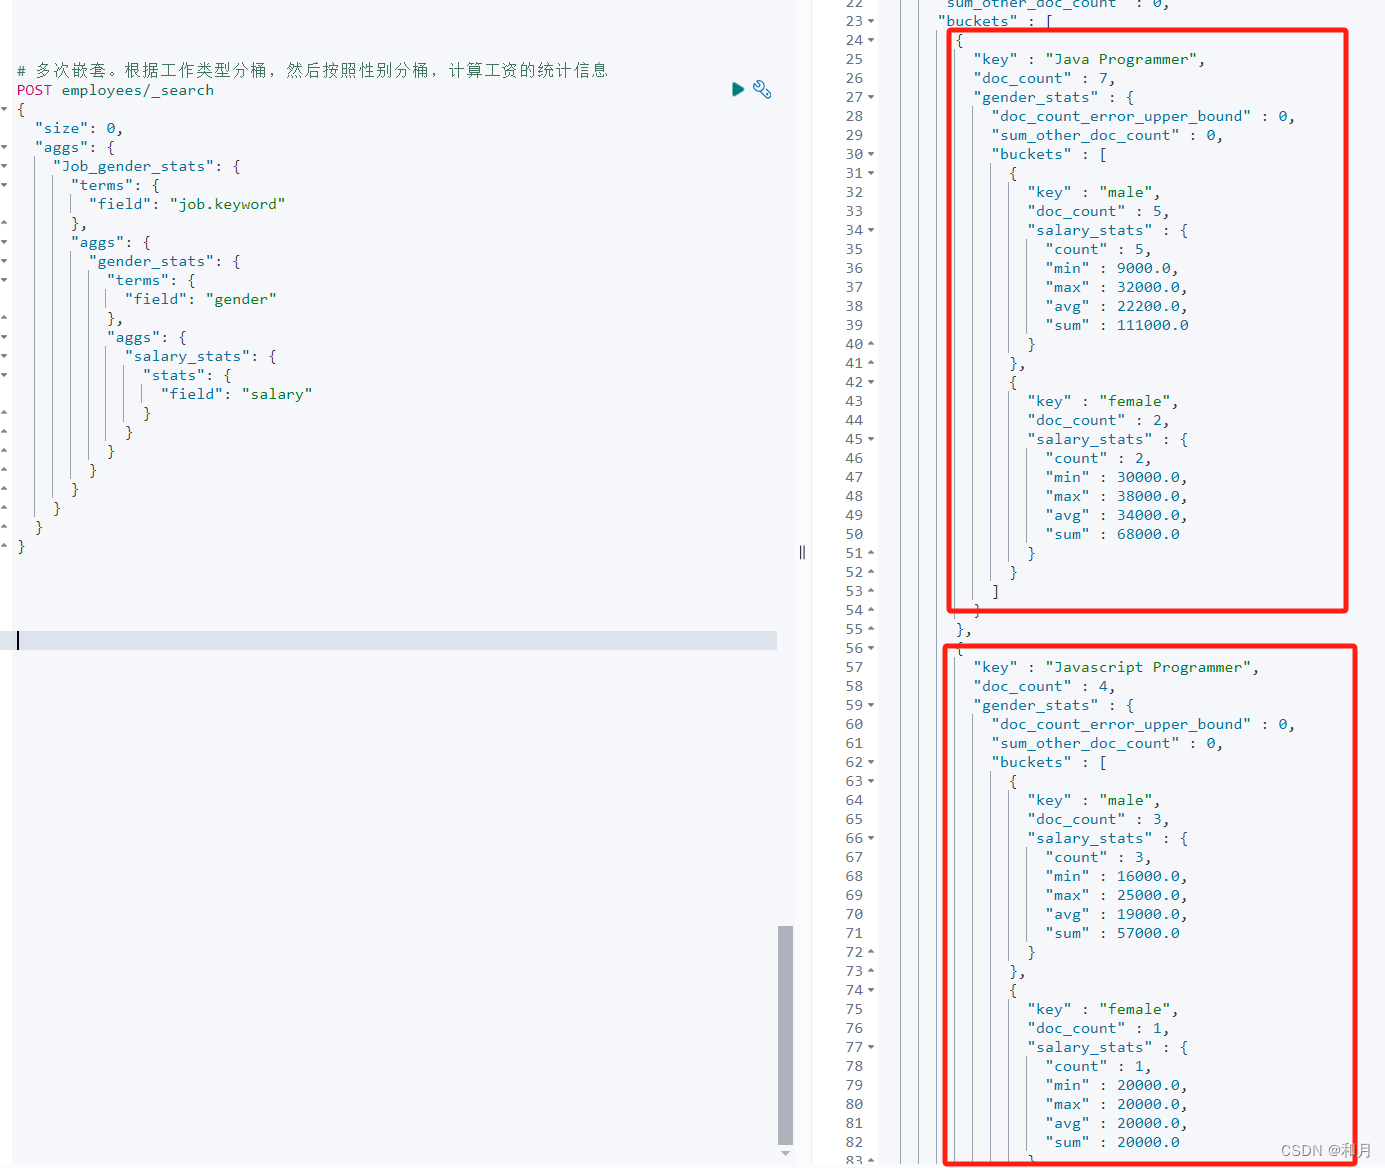Click the "gender_stats" key in request editor
Screen dimensions: 1385x1168
pyautogui.click(x=153, y=261)
